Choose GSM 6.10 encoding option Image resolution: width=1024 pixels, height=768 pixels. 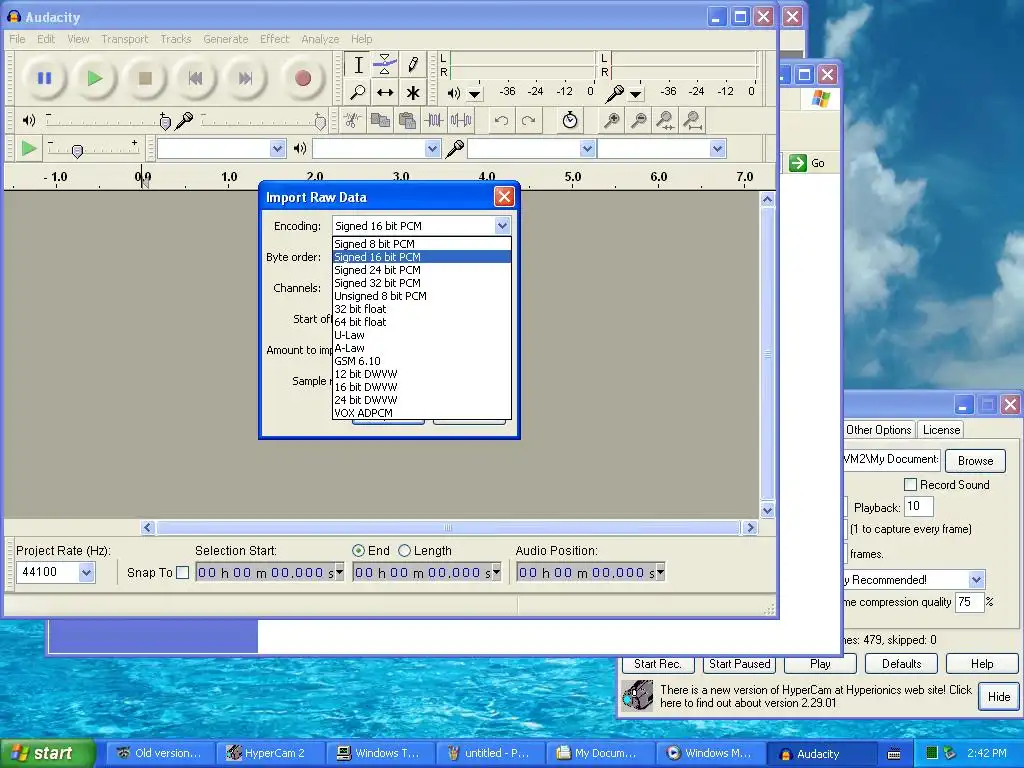click(x=422, y=361)
